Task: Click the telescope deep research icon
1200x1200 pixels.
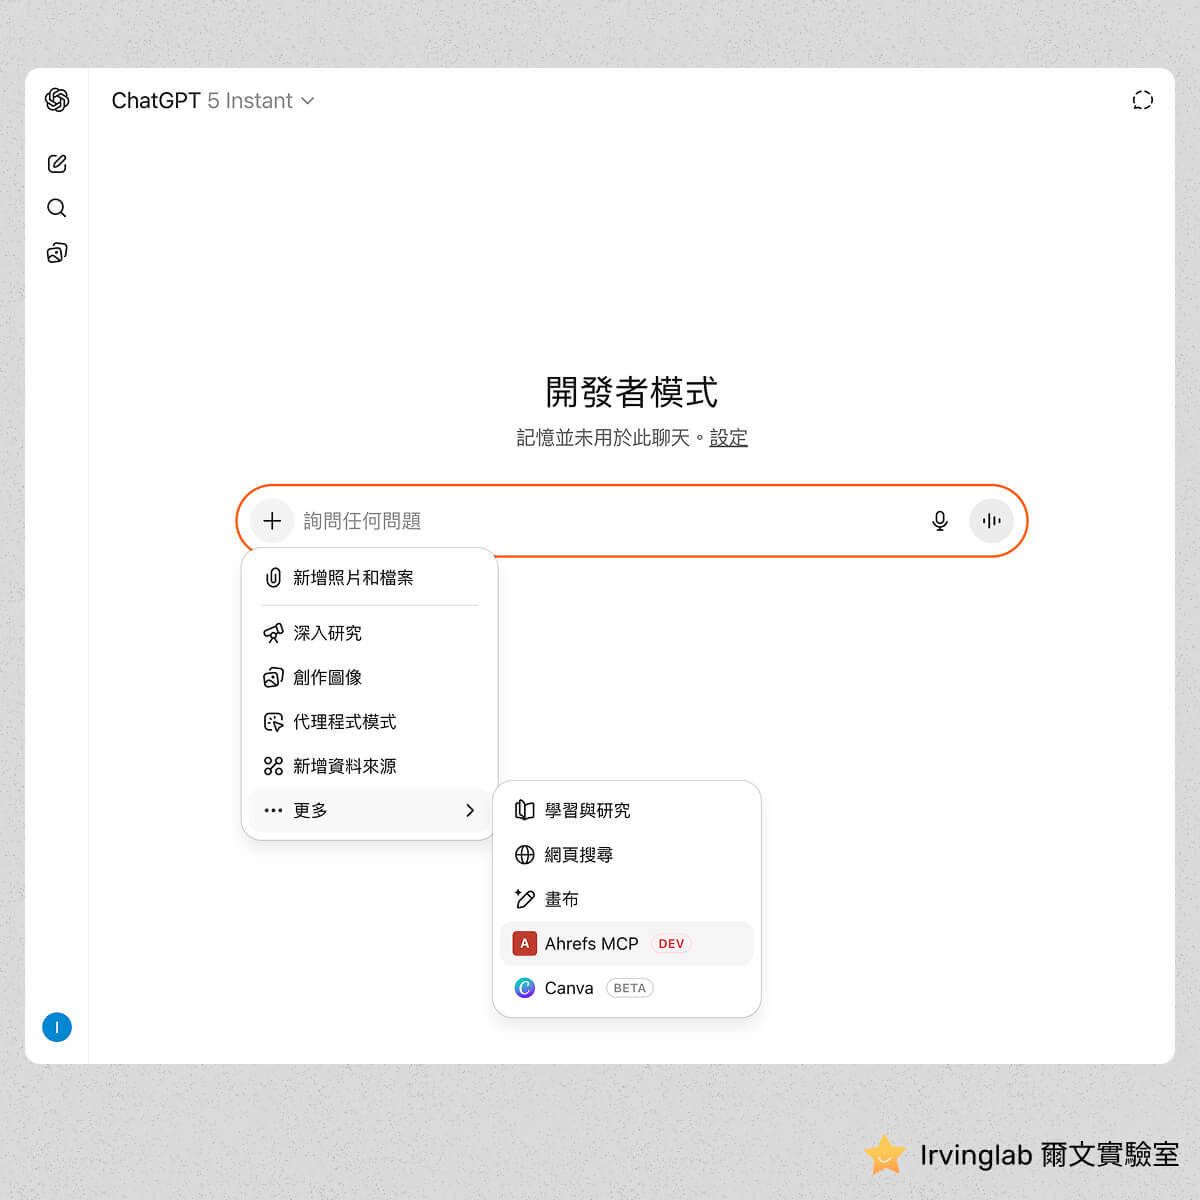Action: click(273, 633)
